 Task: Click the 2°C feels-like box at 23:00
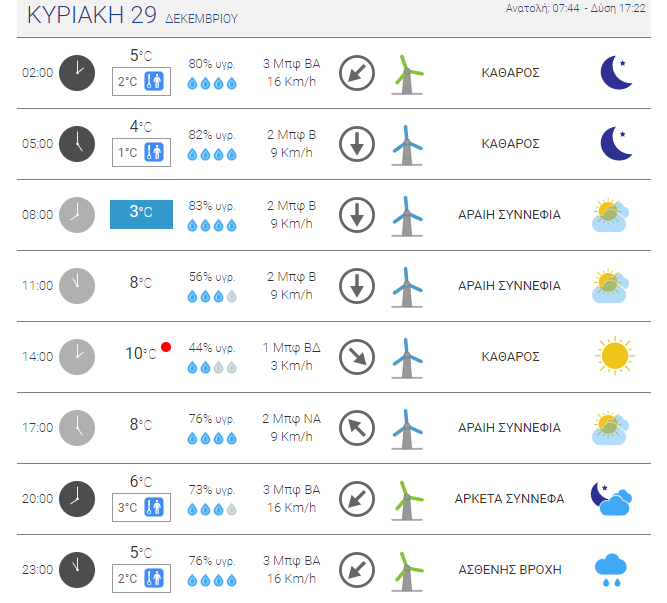pos(141,578)
